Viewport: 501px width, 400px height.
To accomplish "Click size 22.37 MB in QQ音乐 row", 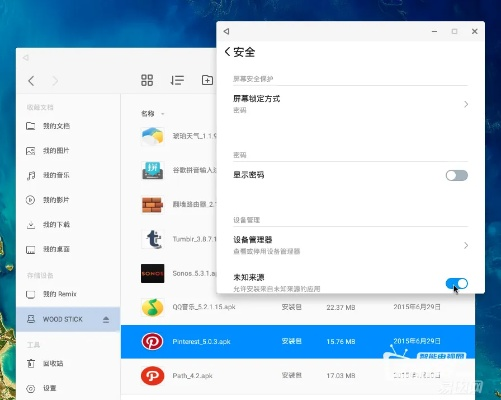I will (341, 307).
